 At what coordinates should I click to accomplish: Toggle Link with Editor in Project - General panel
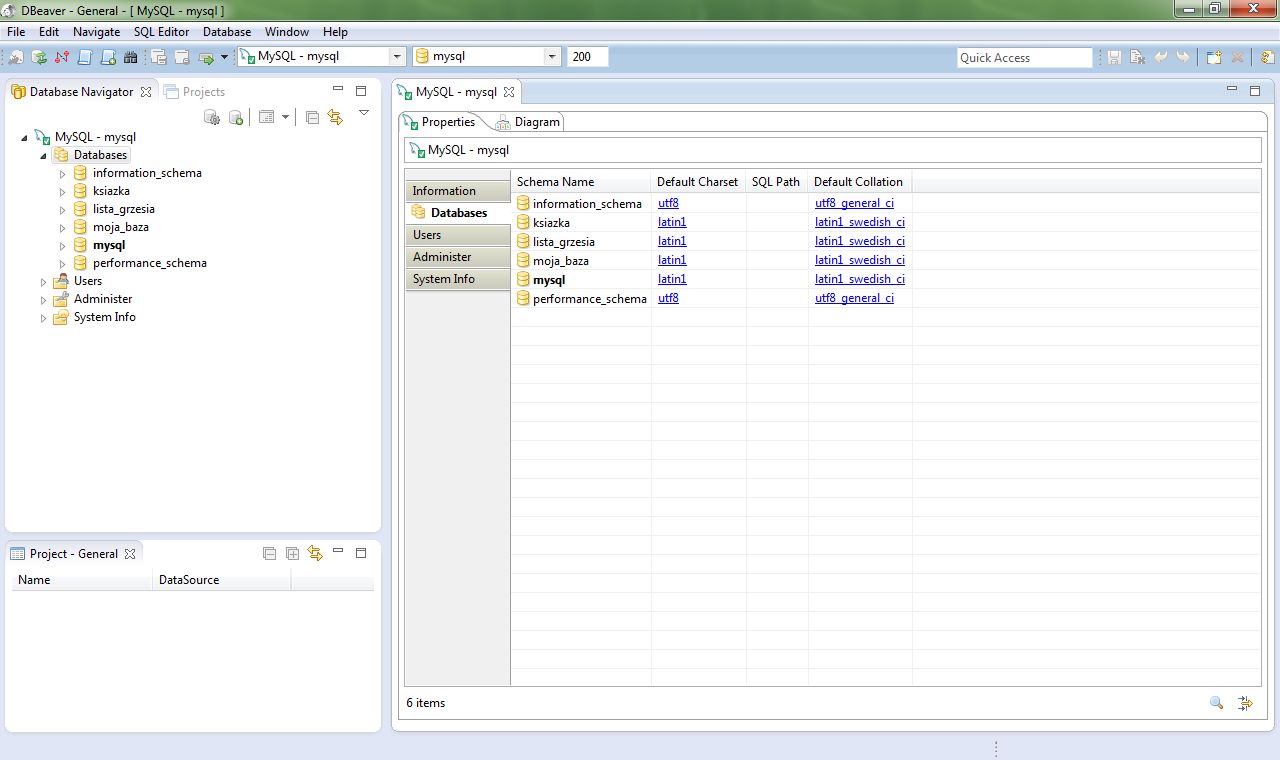coord(315,553)
